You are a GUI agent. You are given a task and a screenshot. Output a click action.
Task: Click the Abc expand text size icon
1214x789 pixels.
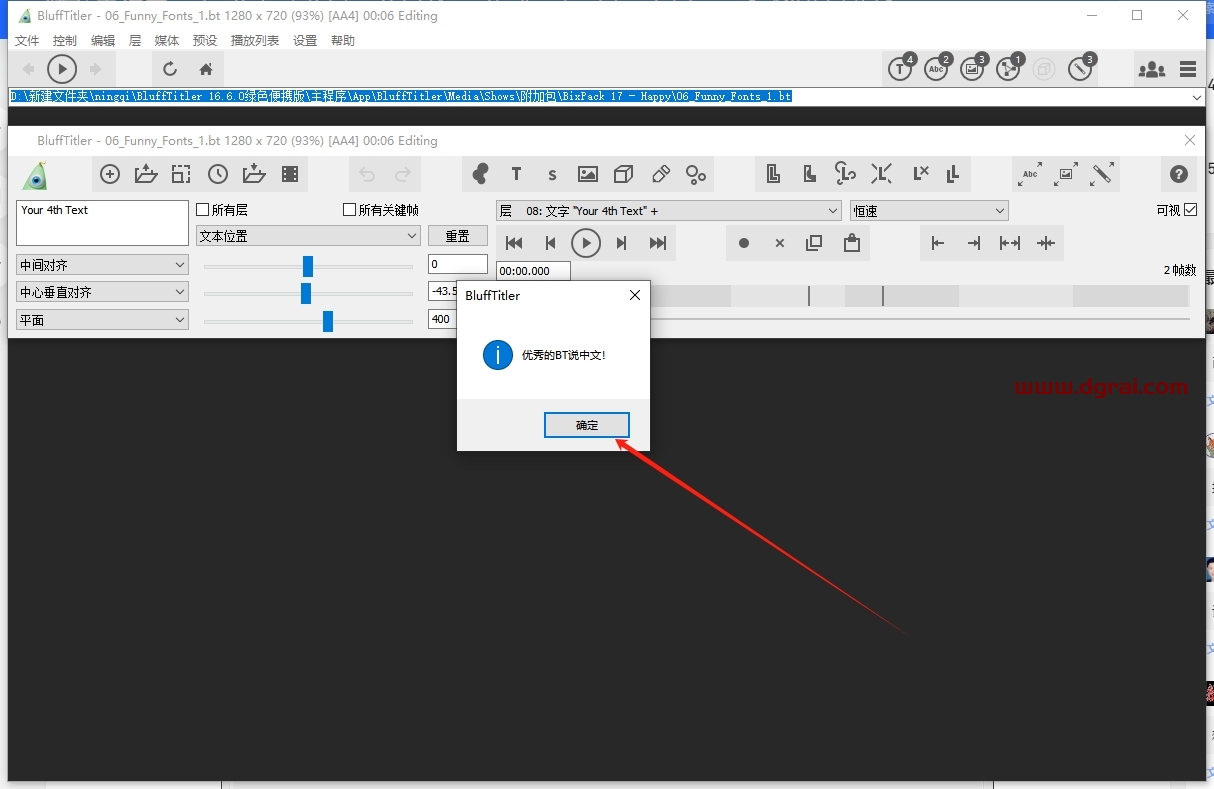click(1030, 174)
